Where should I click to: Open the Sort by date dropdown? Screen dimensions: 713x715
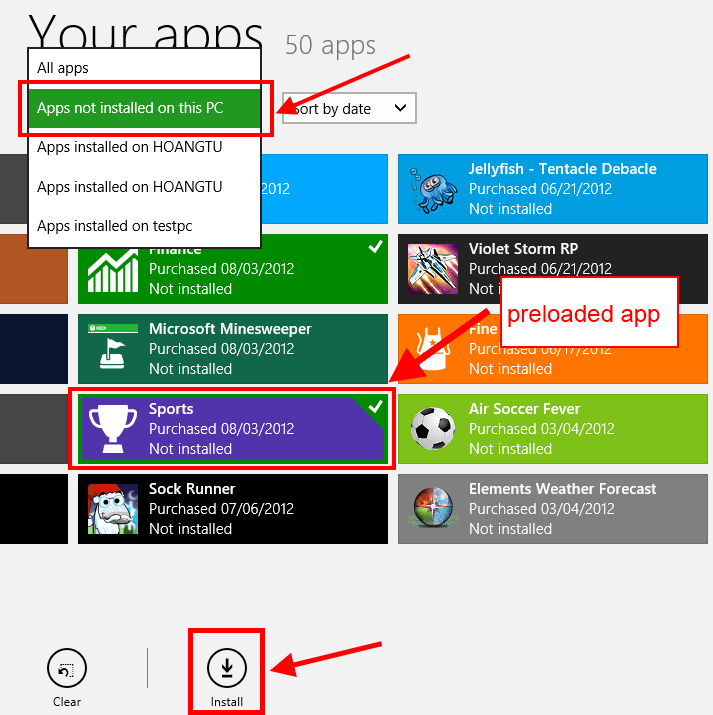coord(349,109)
